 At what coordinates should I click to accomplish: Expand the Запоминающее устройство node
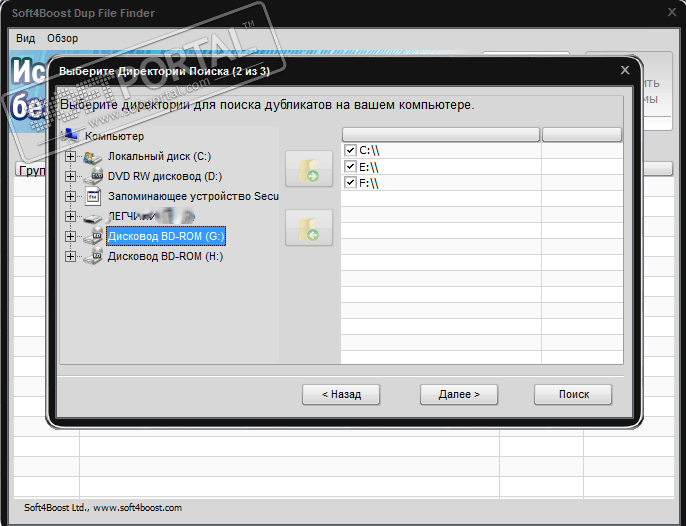[x=70, y=196]
